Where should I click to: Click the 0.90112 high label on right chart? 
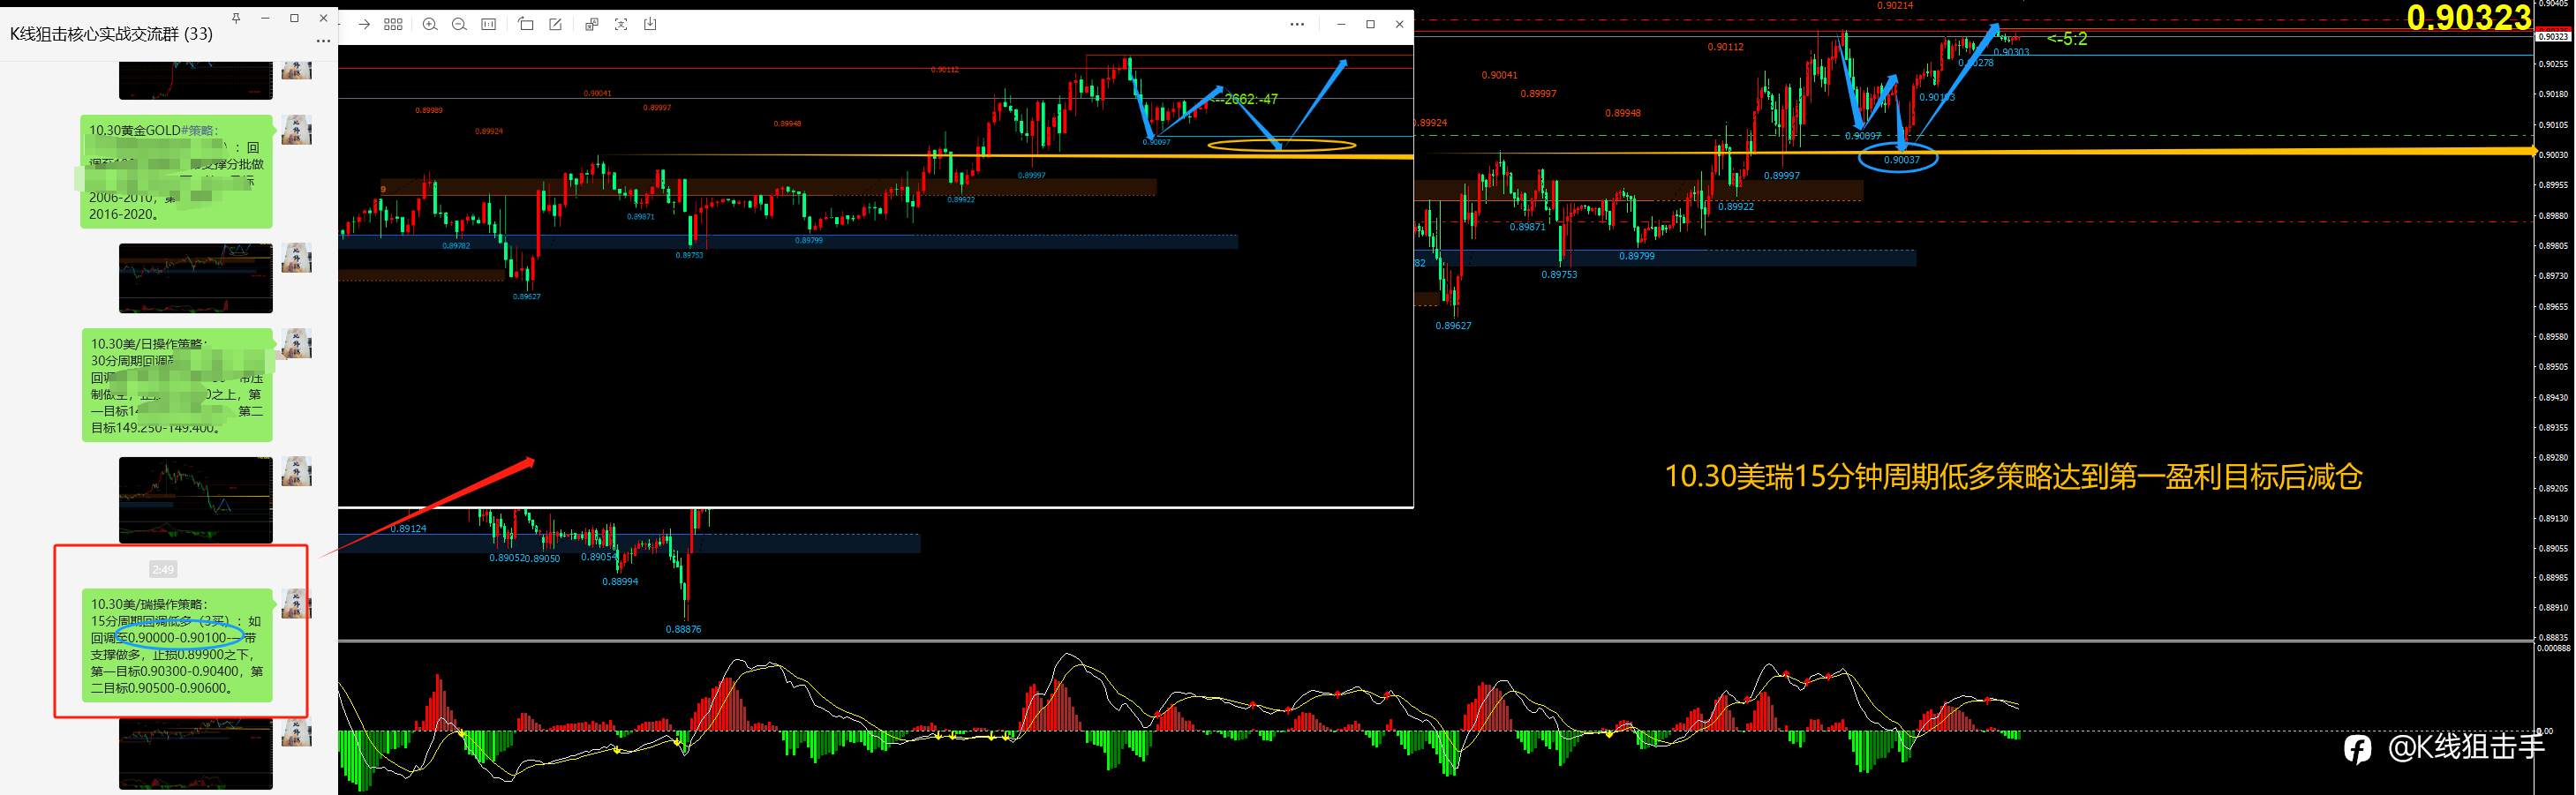(x=1725, y=47)
